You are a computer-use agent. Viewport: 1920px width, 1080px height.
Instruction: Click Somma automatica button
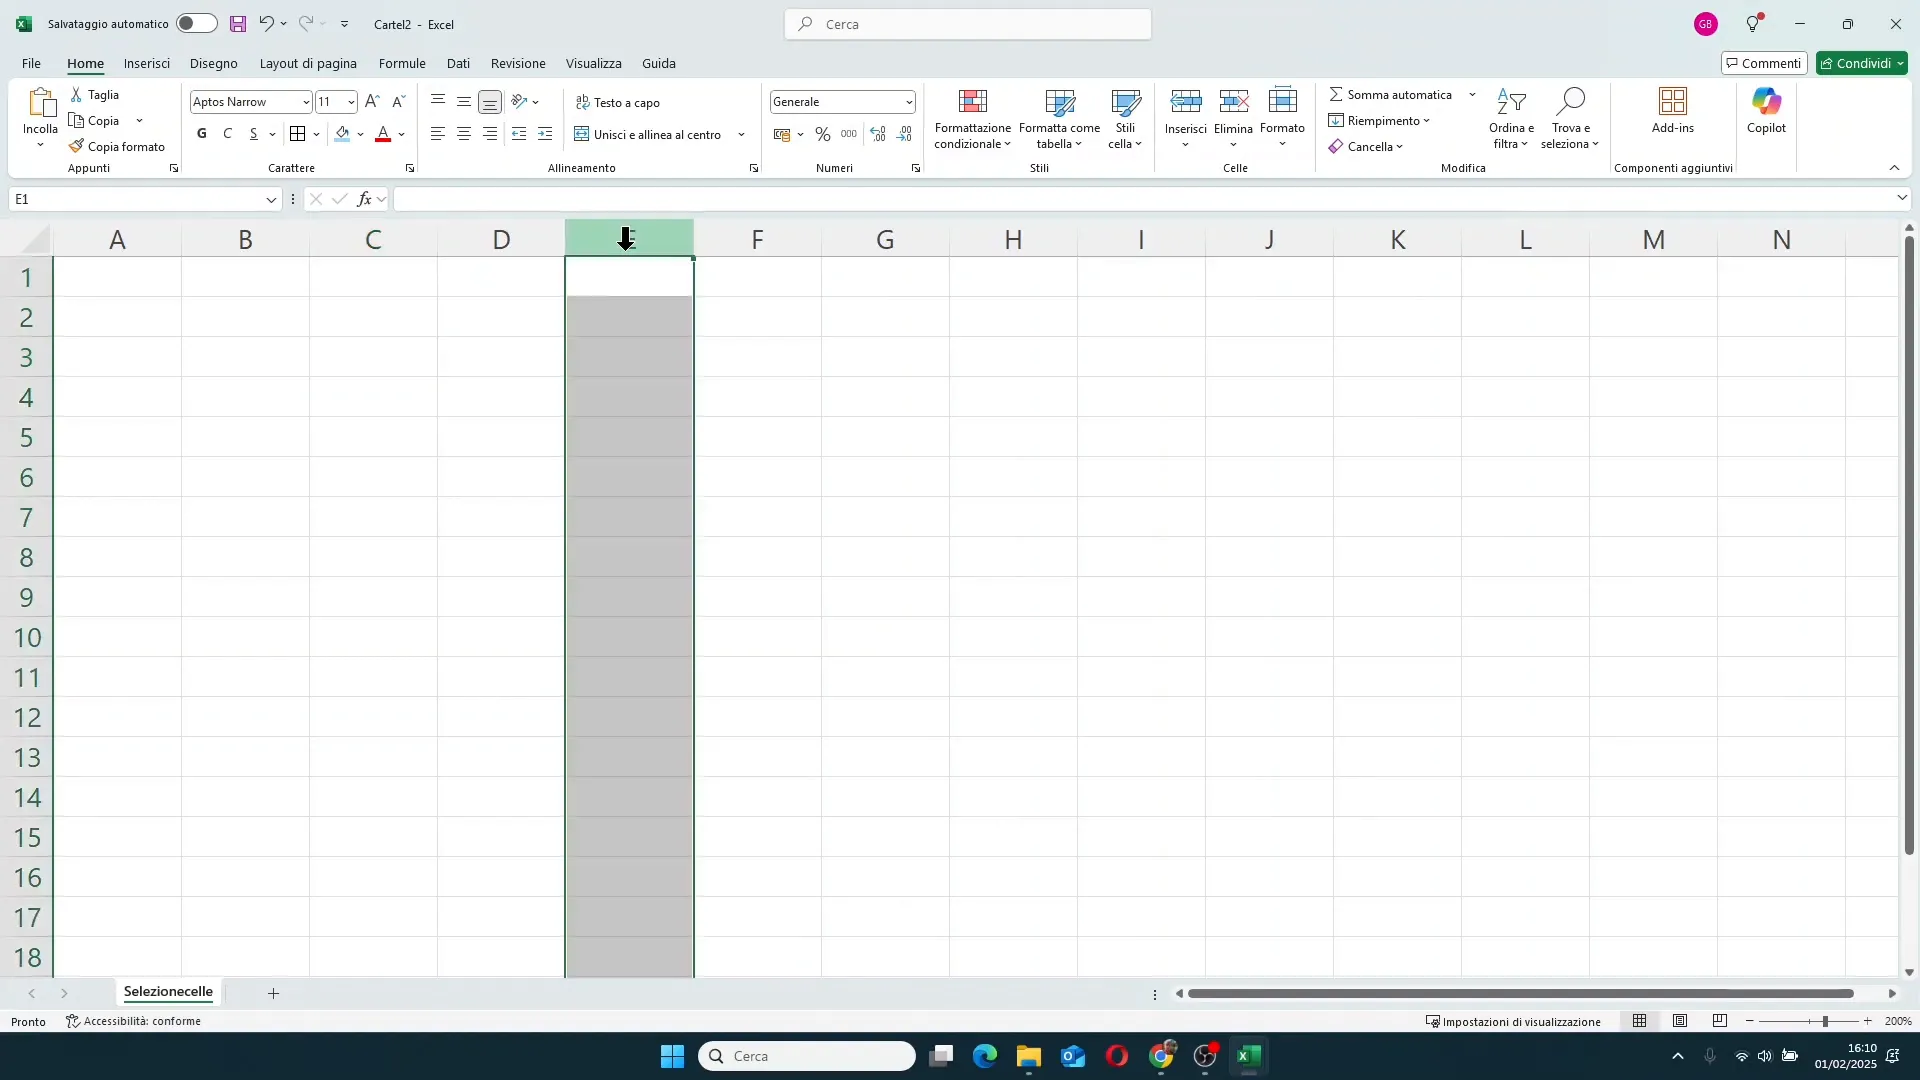point(1391,95)
